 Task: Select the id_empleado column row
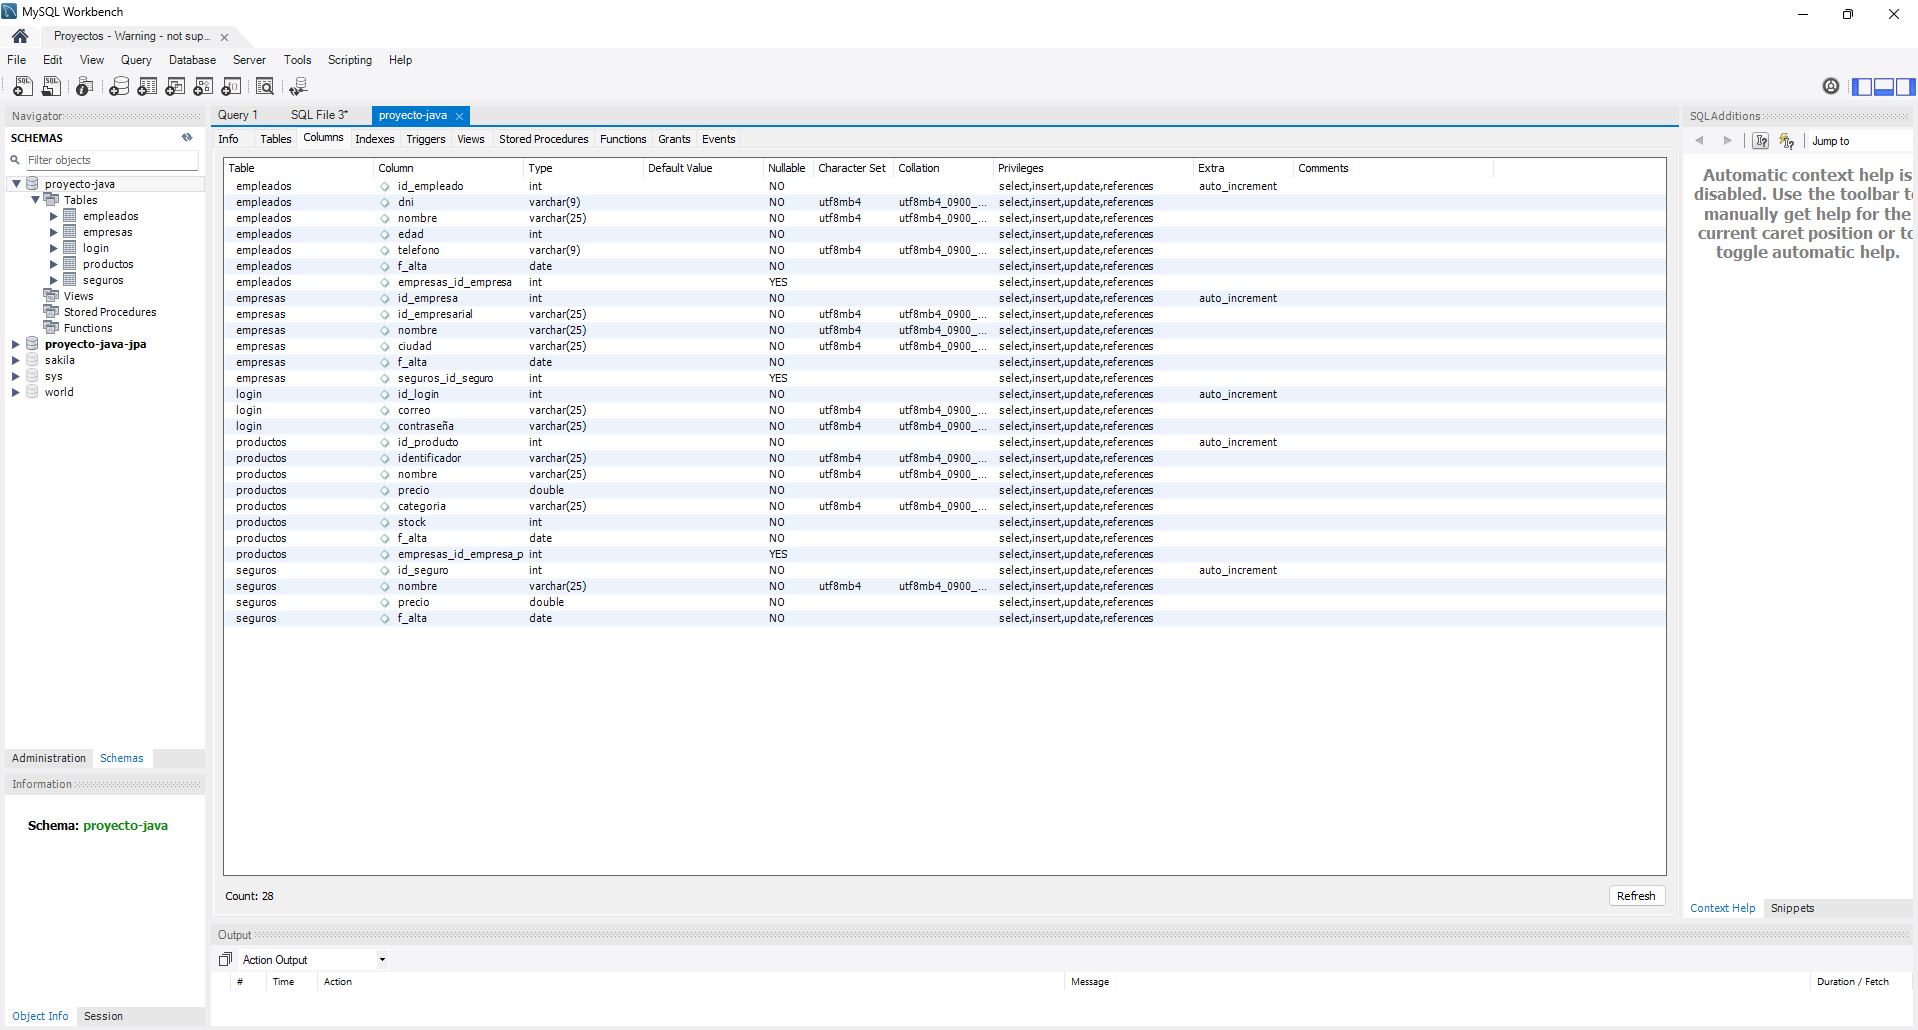[944, 186]
